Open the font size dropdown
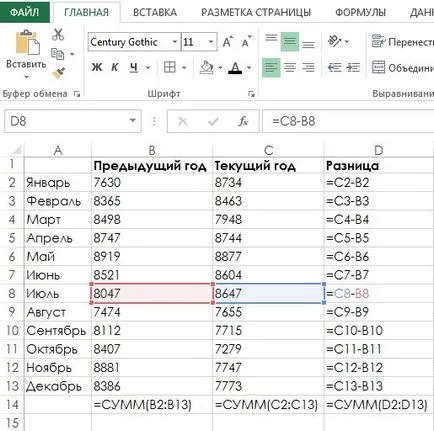Viewport: 434px width, 431px height. 211,42
